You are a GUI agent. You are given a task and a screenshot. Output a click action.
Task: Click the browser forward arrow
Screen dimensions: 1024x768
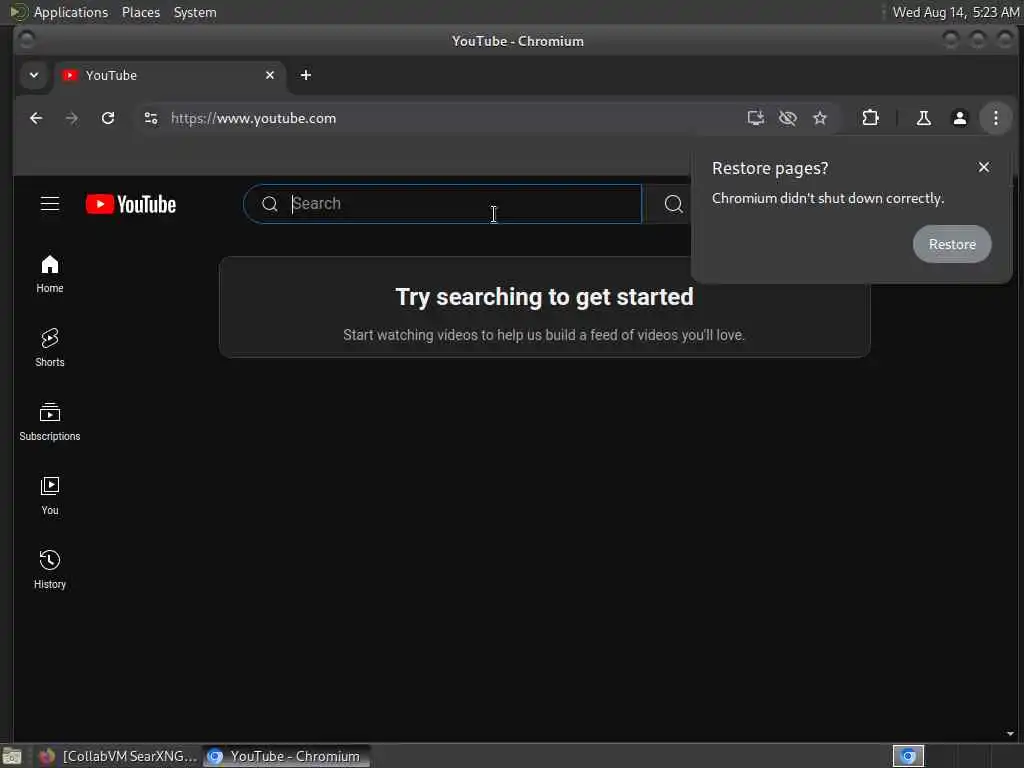tap(72, 118)
